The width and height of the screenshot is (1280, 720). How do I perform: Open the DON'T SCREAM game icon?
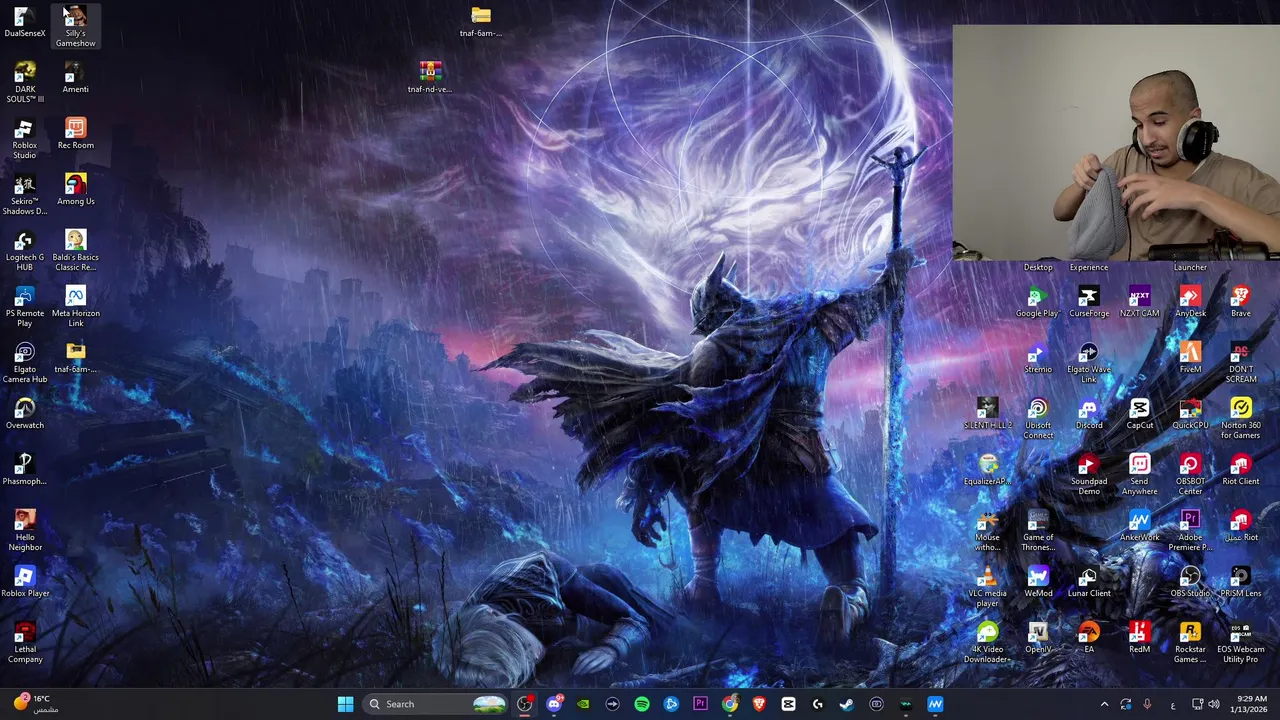click(1240, 362)
